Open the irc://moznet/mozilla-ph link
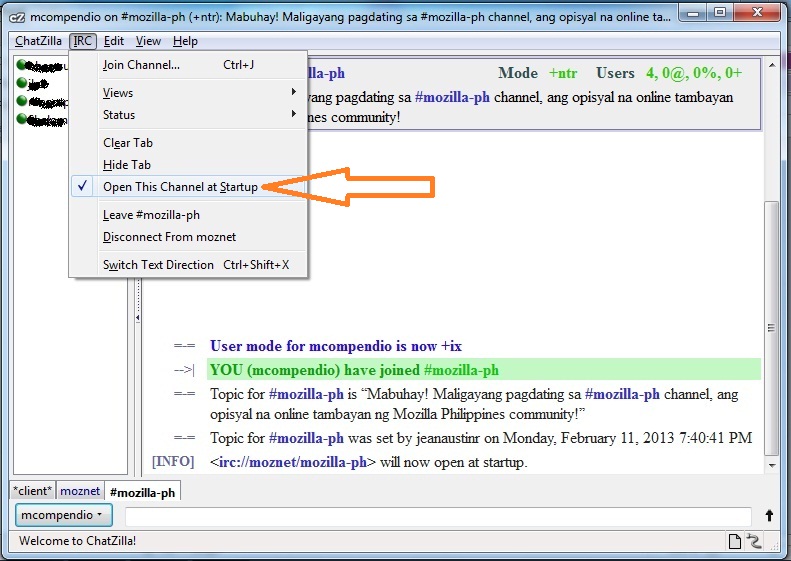The height and width of the screenshot is (561, 791). (x=293, y=463)
